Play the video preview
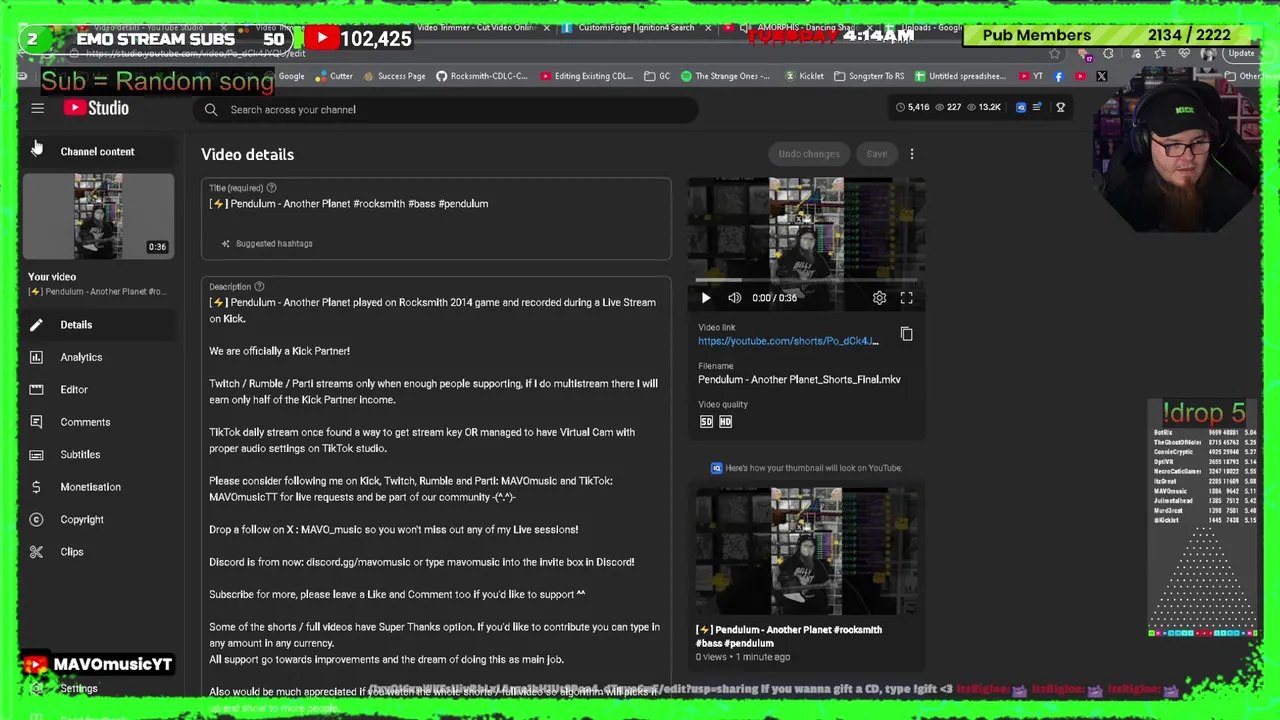 [x=706, y=298]
